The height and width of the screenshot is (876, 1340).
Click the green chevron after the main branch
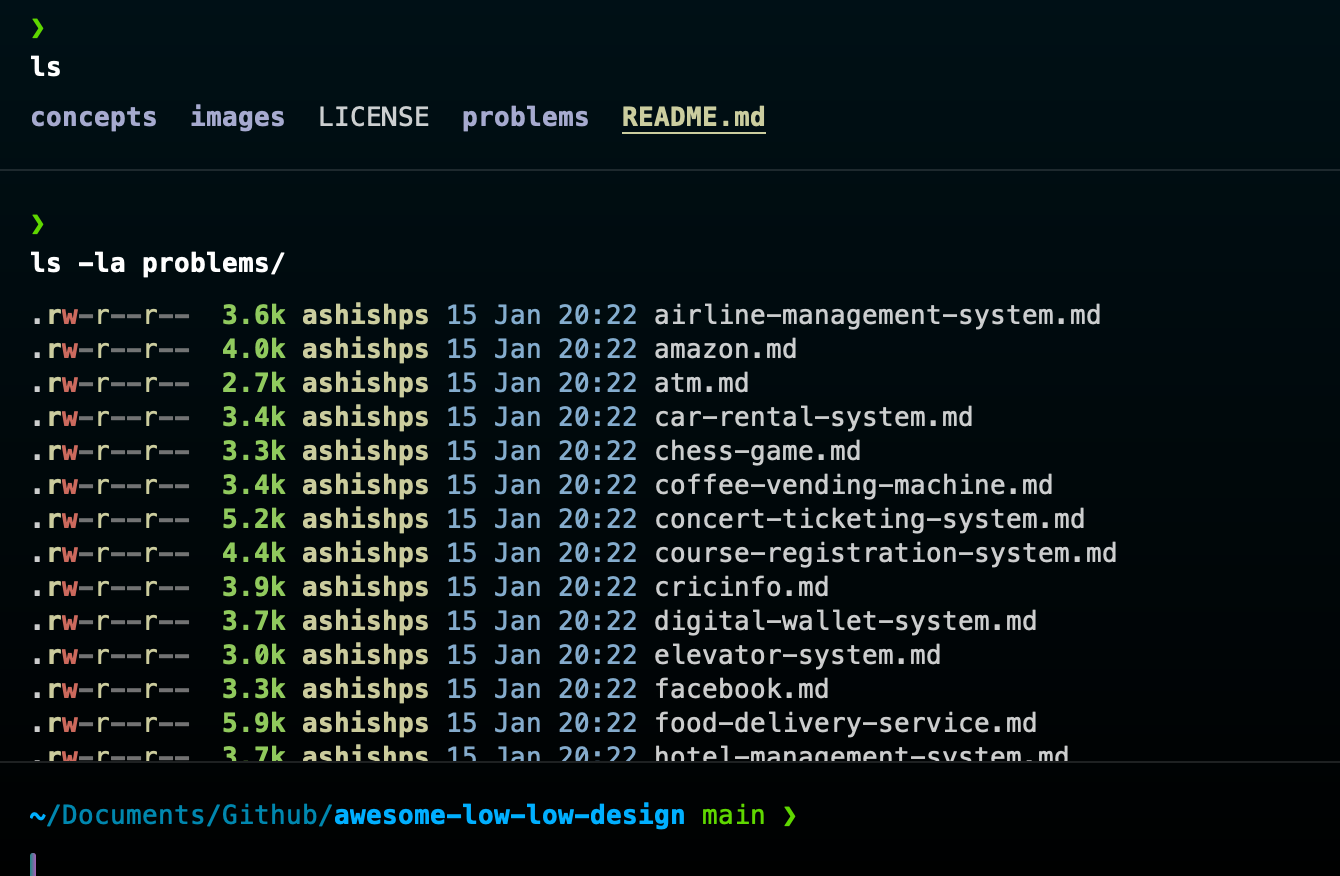pyautogui.click(x=790, y=816)
